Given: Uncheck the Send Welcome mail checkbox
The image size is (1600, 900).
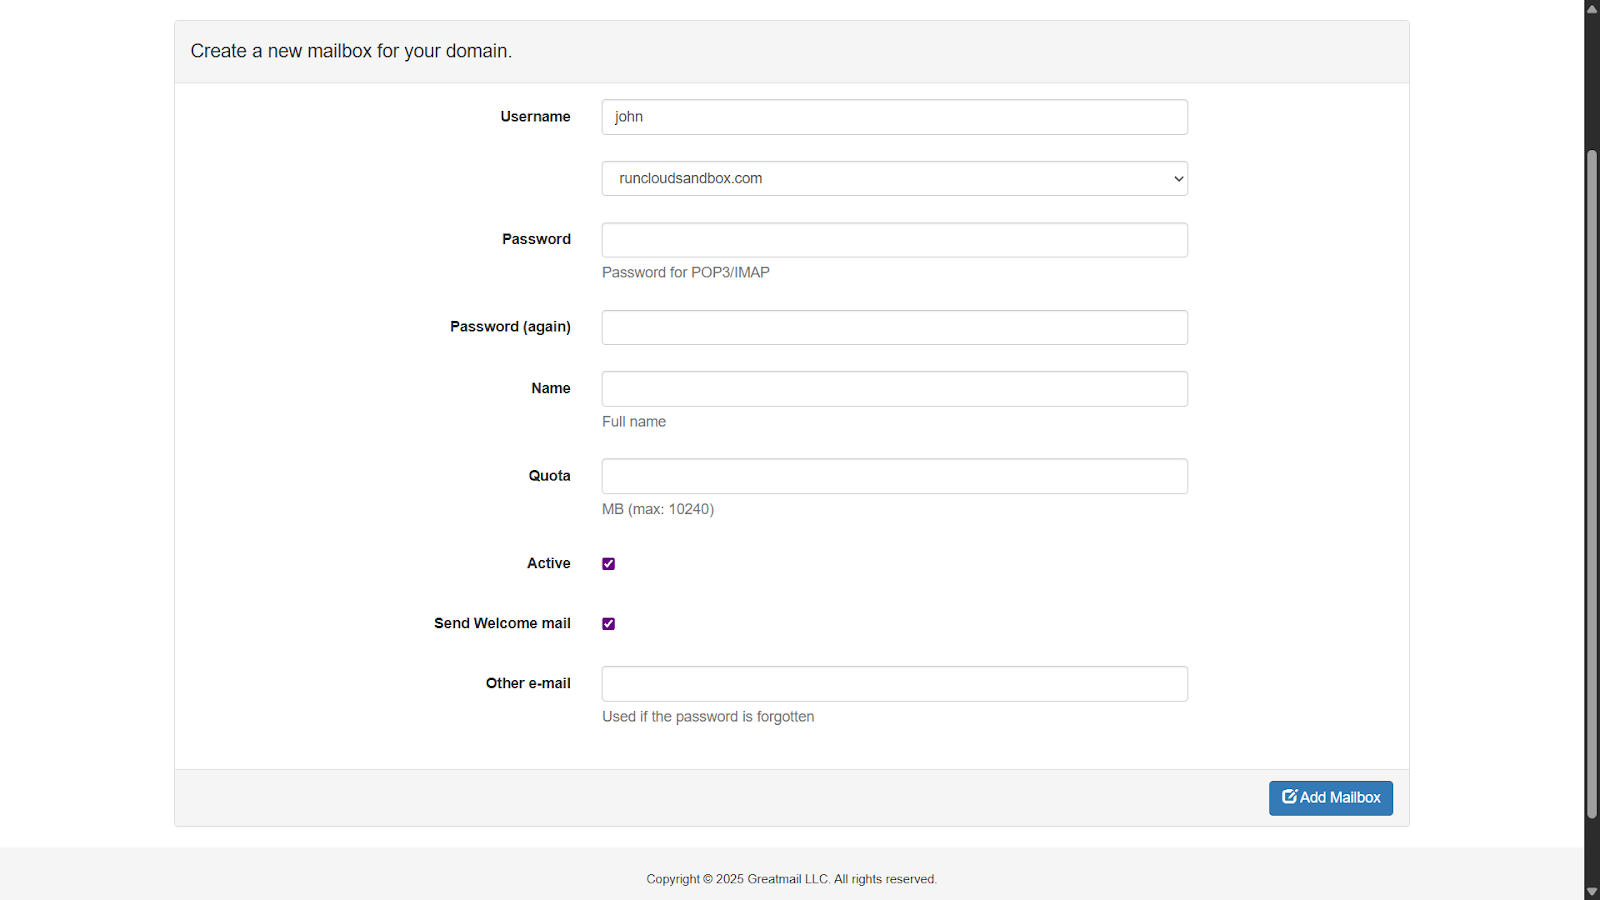Looking at the screenshot, I should pyautogui.click(x=608, y=624).
